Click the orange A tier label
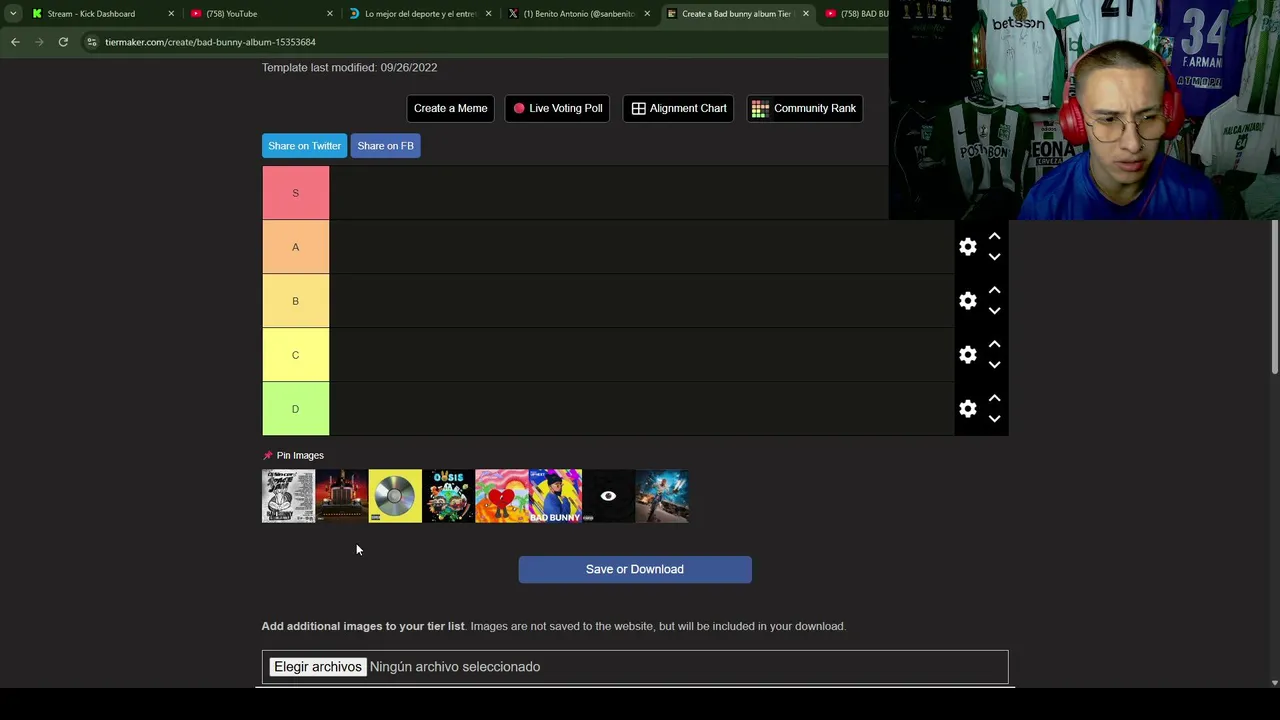Screen dimensions: 1280x720 click(x=295, y=247)
